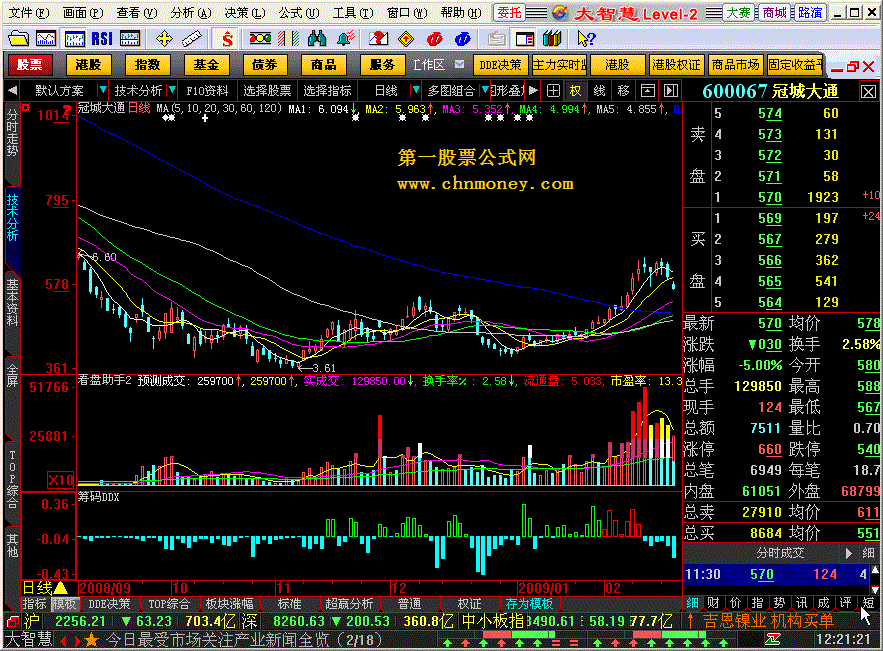Click the up arrow of trade list scrollbar

(876, 569)
